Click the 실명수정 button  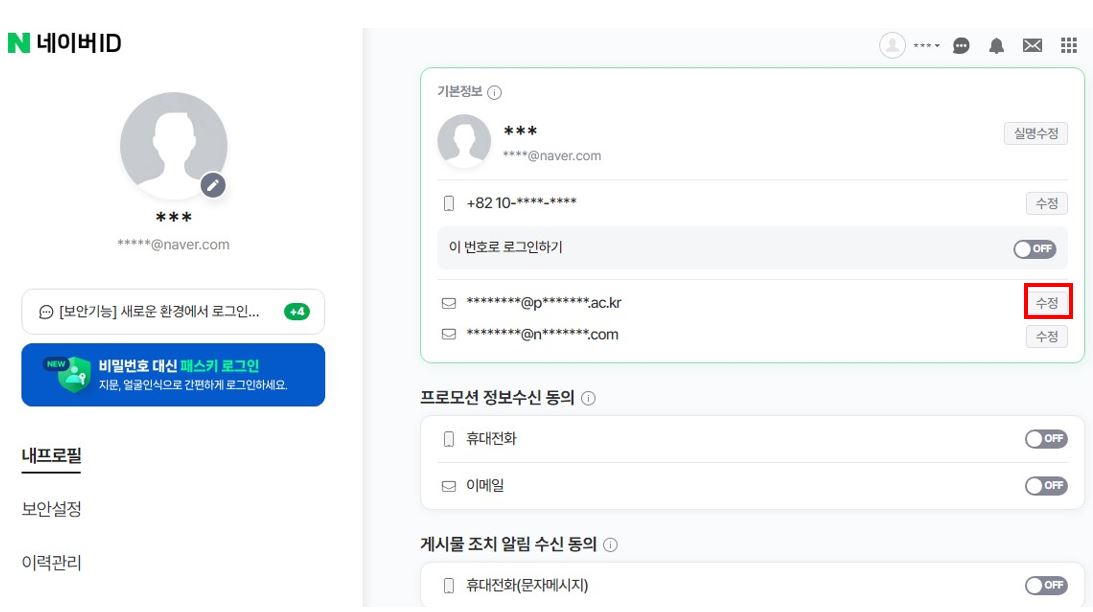(1035, 134)
